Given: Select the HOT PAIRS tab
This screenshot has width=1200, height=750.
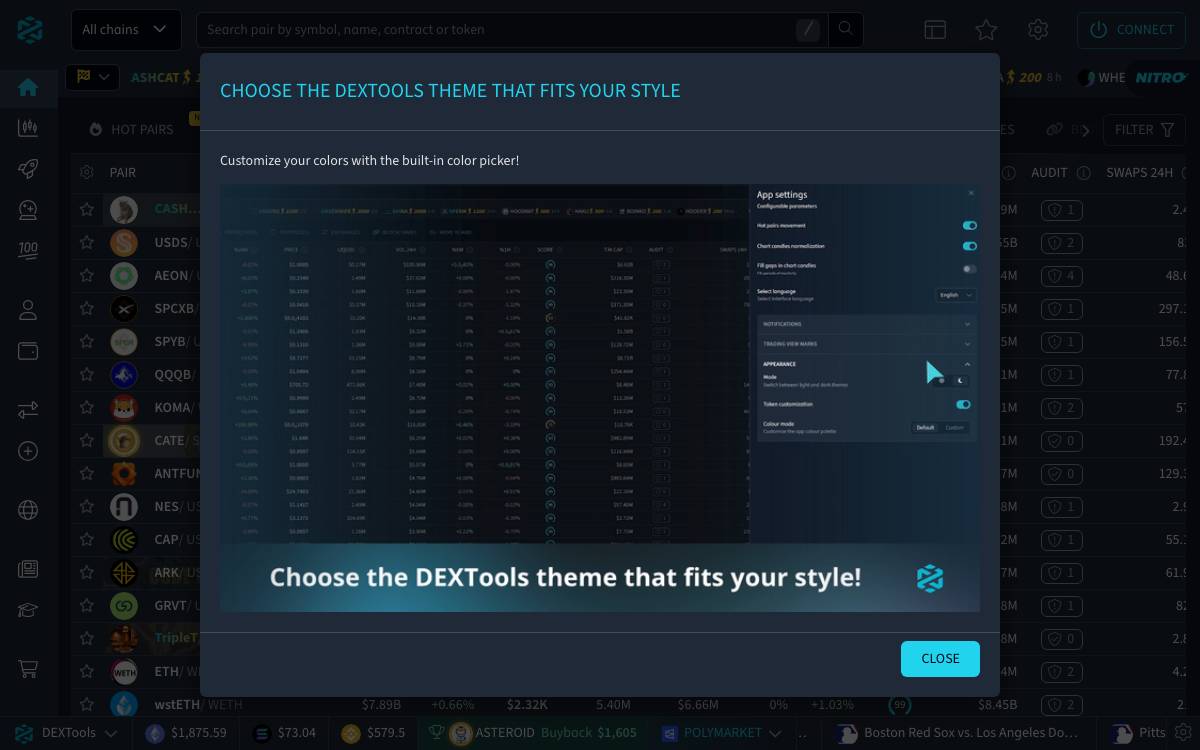Looking at the screenshot, I should (x=132, y=129).
